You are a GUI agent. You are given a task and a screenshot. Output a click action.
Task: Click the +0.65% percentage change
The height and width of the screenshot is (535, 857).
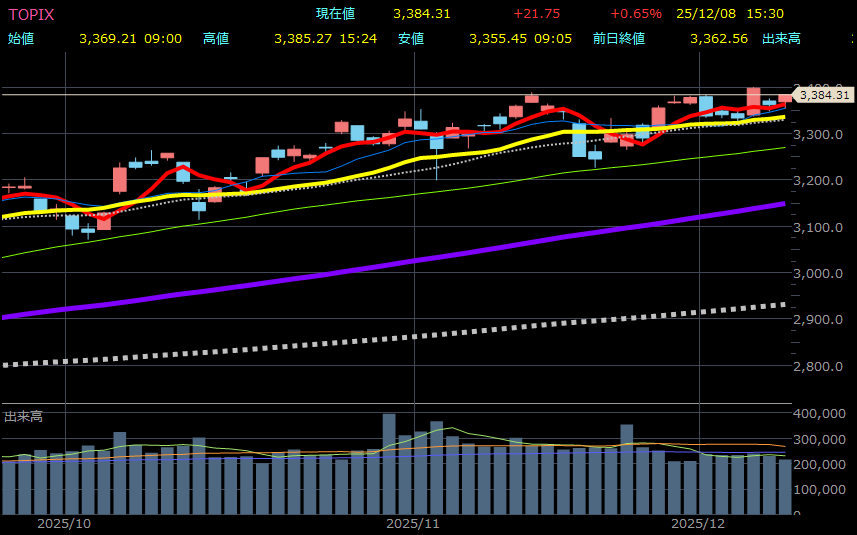pos(636,14)
